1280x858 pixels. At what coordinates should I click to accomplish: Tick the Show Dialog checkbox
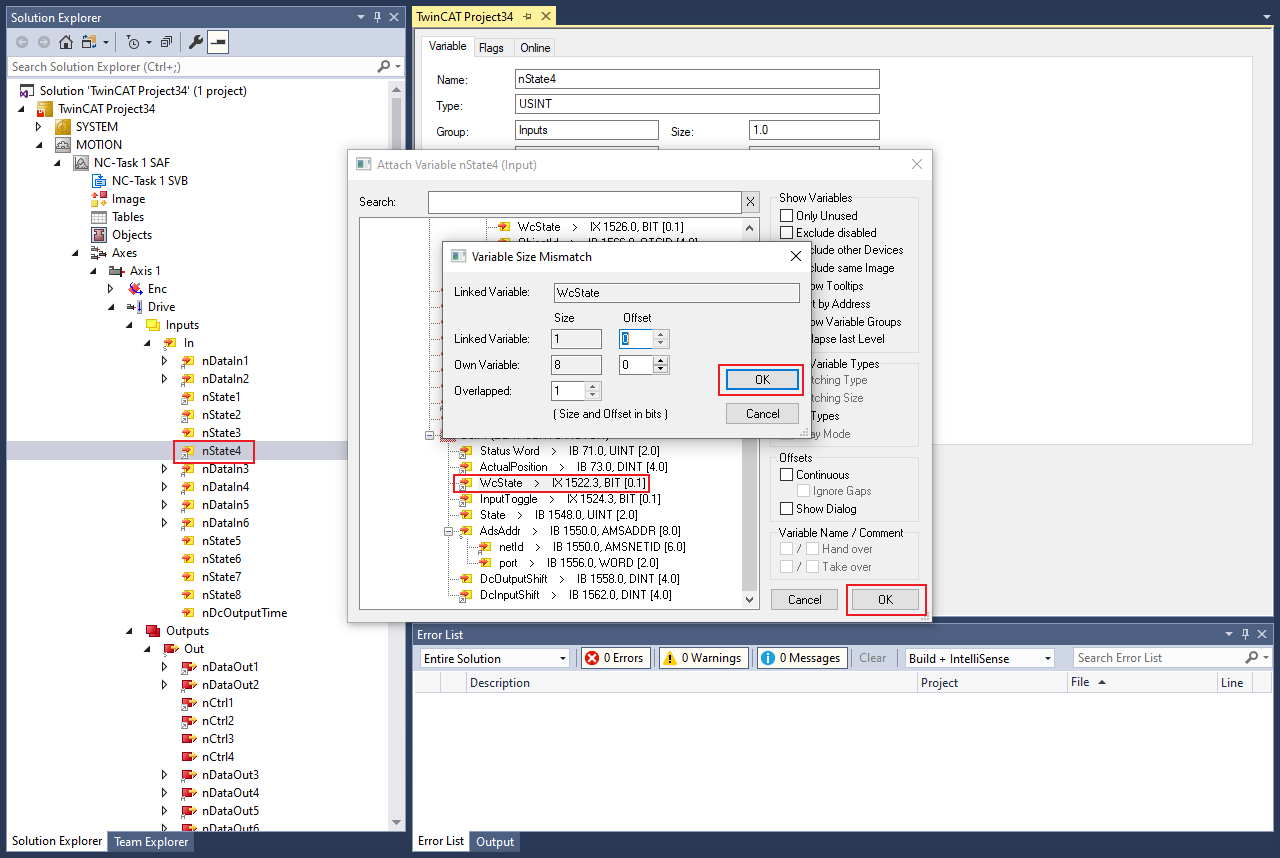pos(786,509)
